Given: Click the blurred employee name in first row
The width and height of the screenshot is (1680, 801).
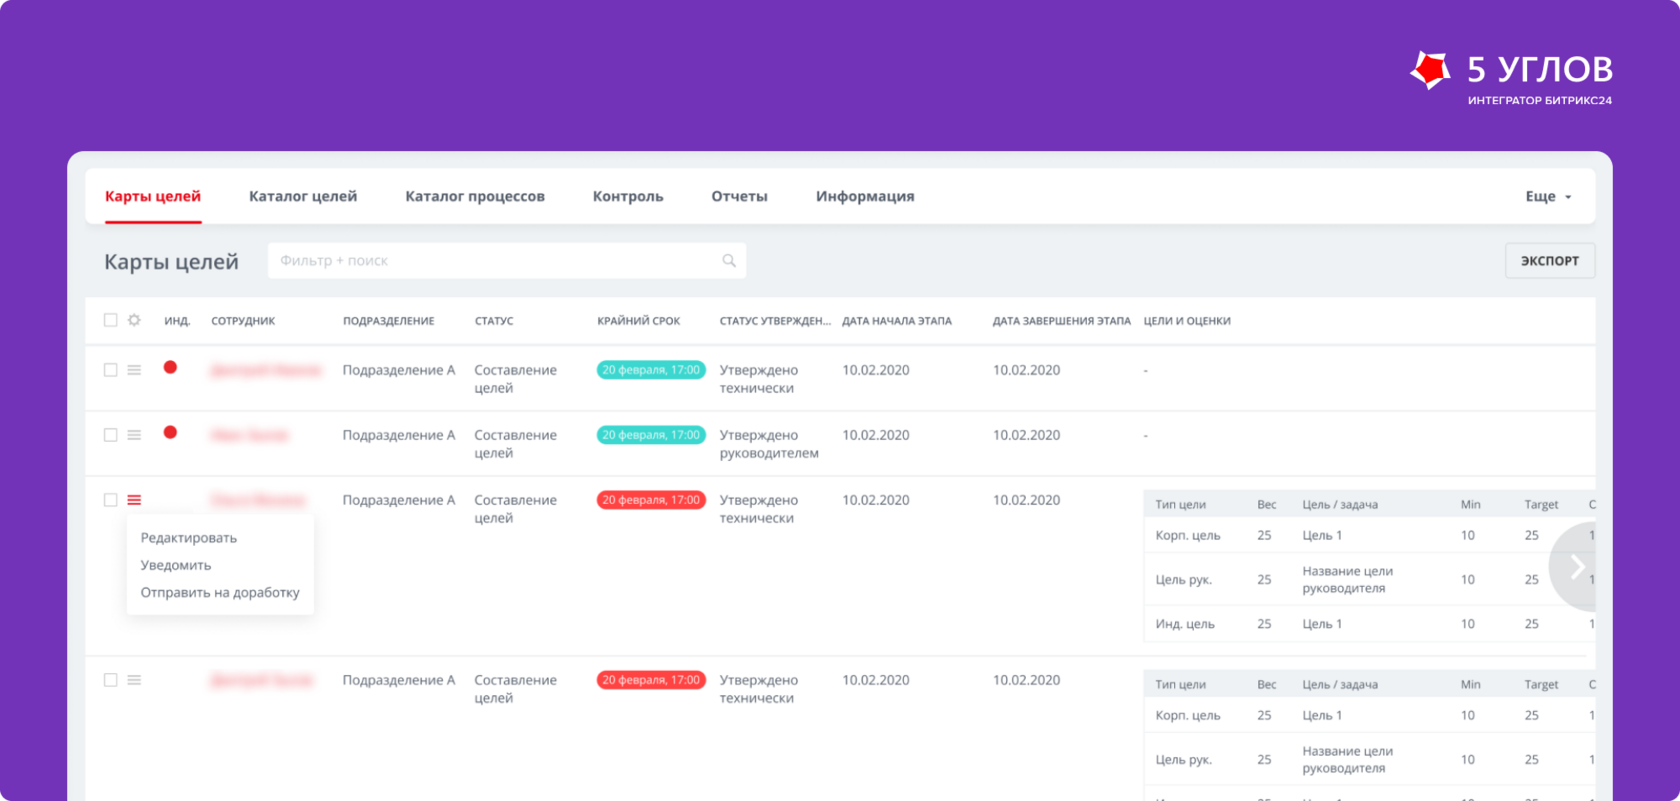Looking at the screenshot, I should point(266,370).
